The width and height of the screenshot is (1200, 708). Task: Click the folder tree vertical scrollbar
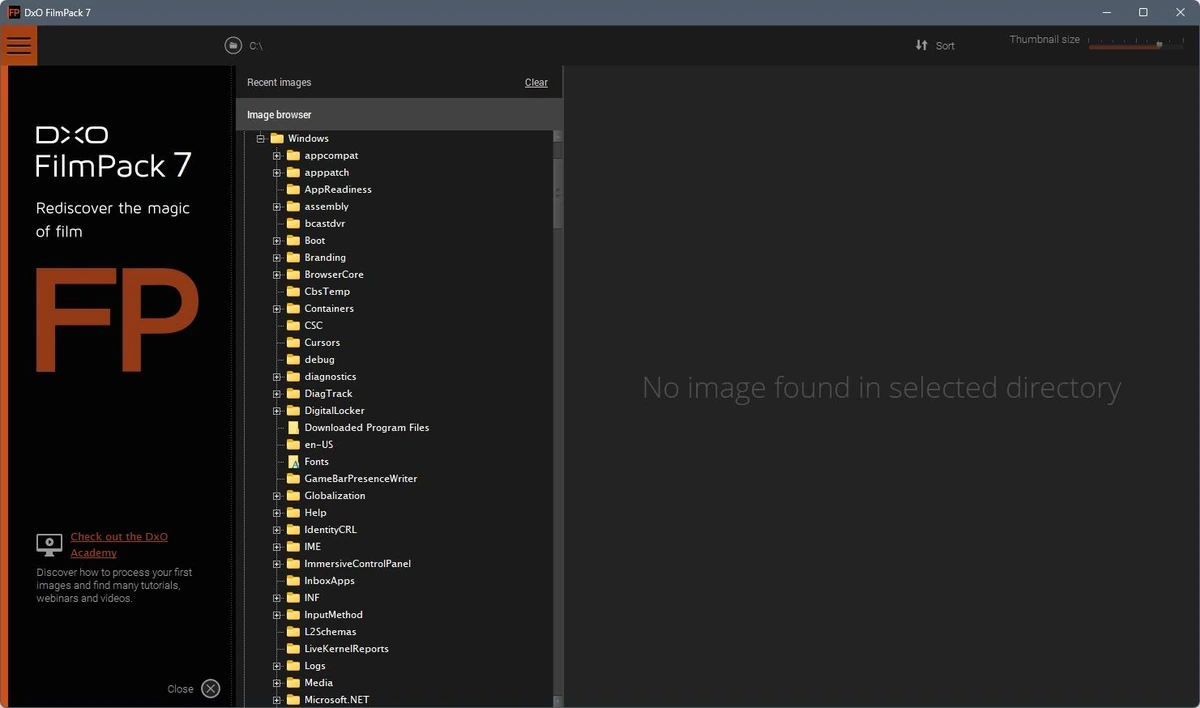(x=558, y=418)
